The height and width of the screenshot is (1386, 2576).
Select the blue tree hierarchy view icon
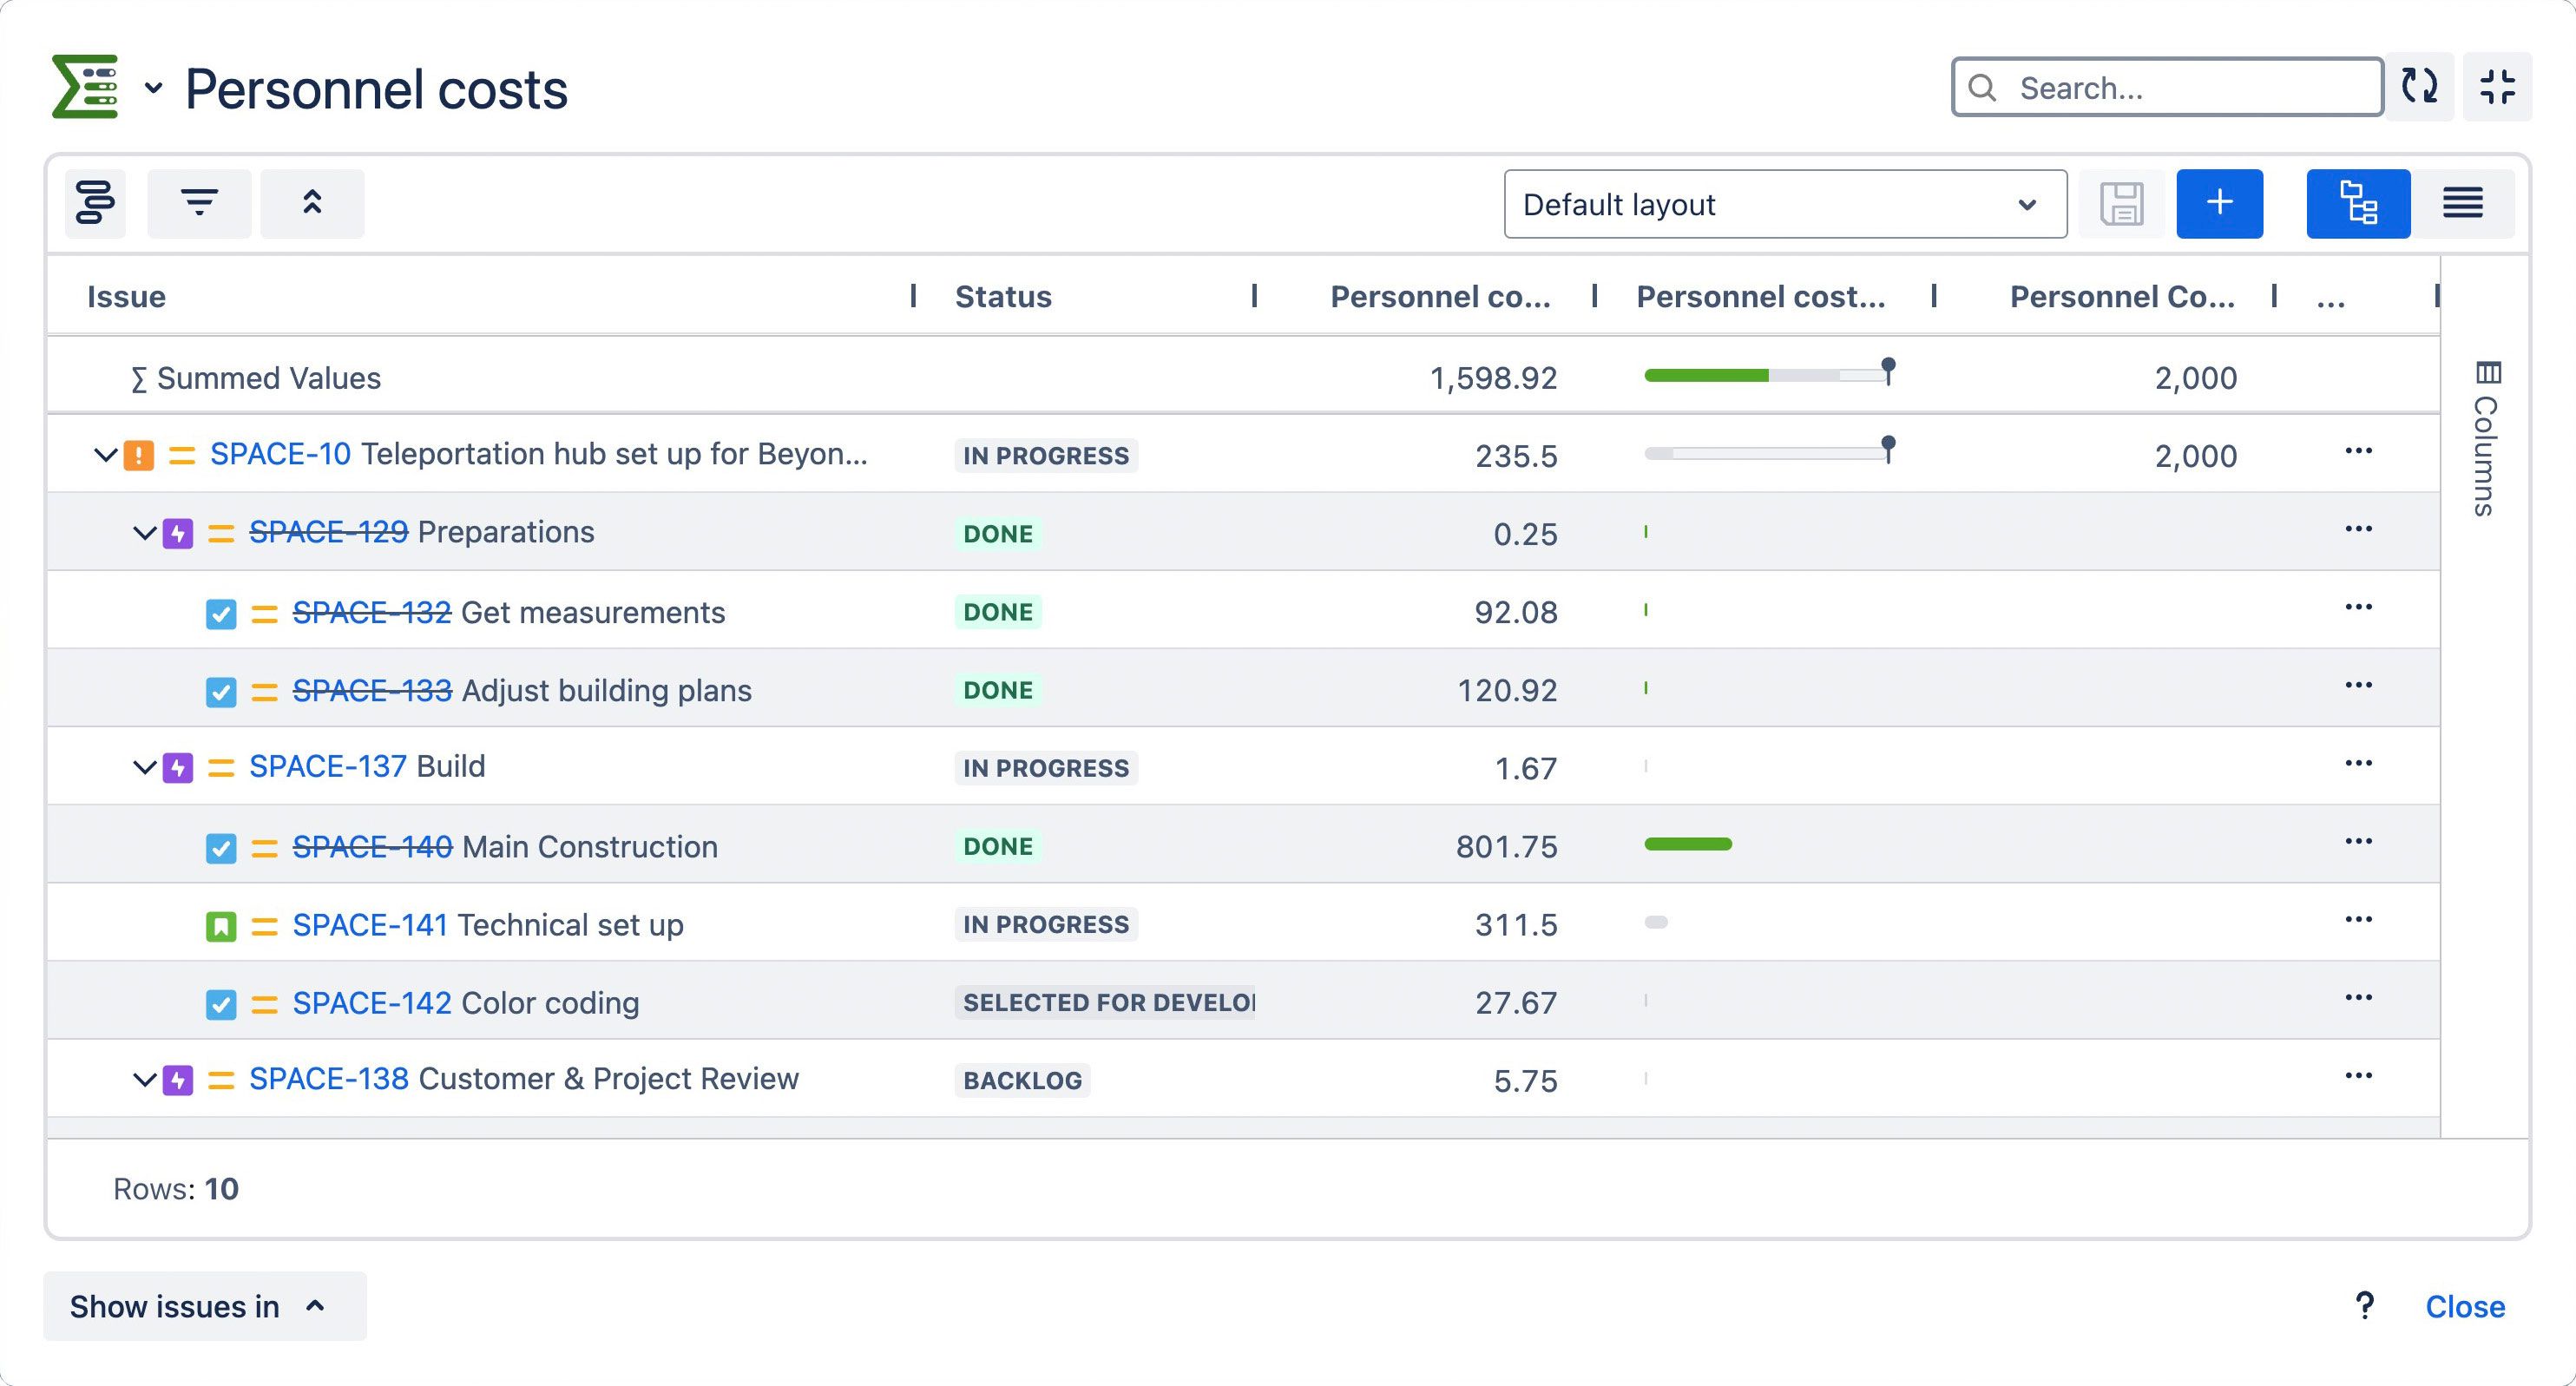pos(2358,204)
